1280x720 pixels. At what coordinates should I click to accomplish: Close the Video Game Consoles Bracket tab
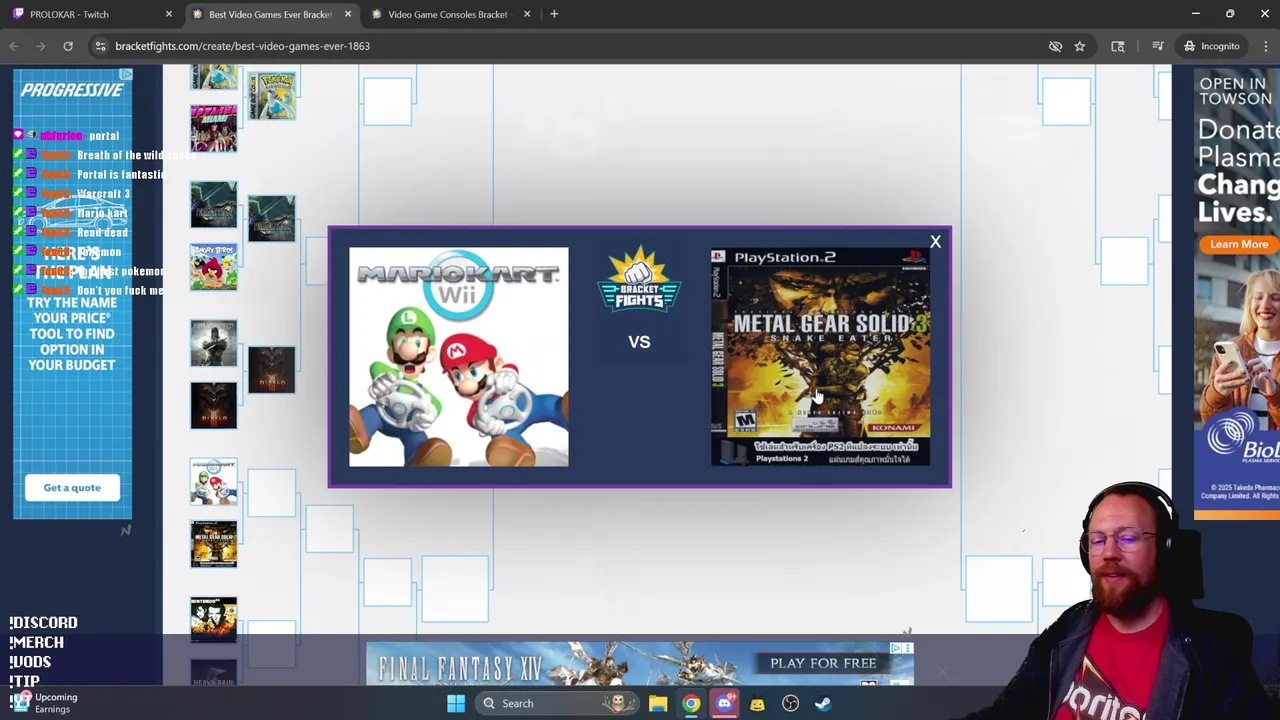tap(525, 14)
